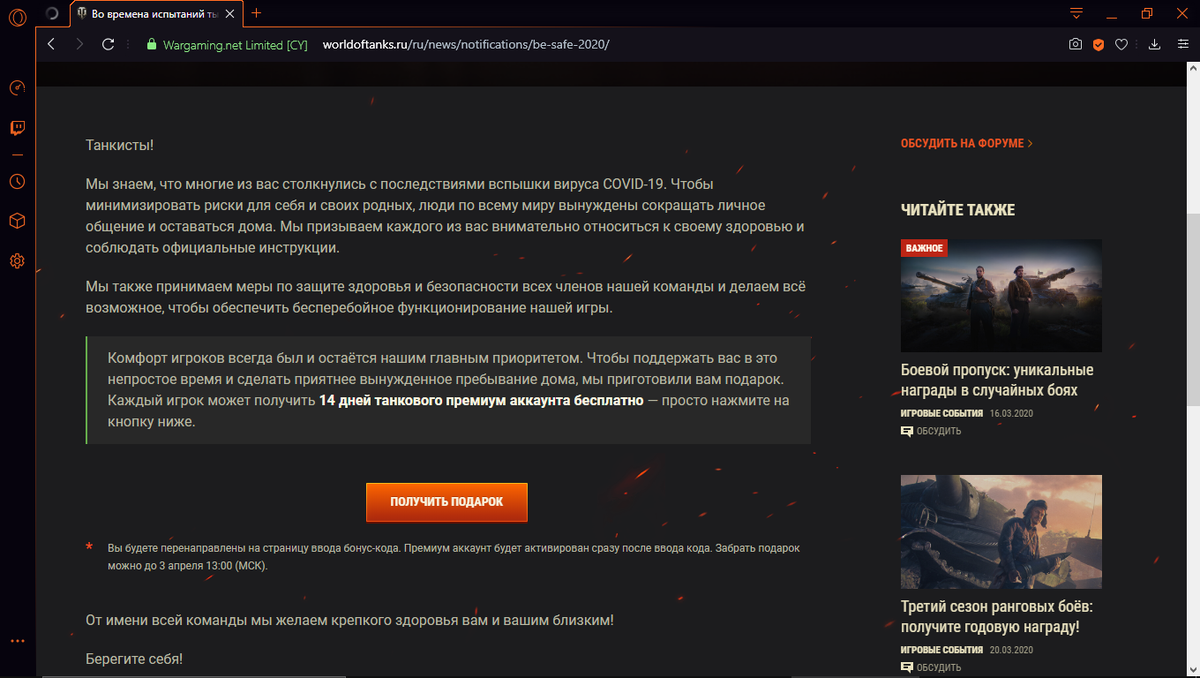Open tabs menu dropdown in title bar
Screen dimensions: 1200x678
tap(1076, 13)
